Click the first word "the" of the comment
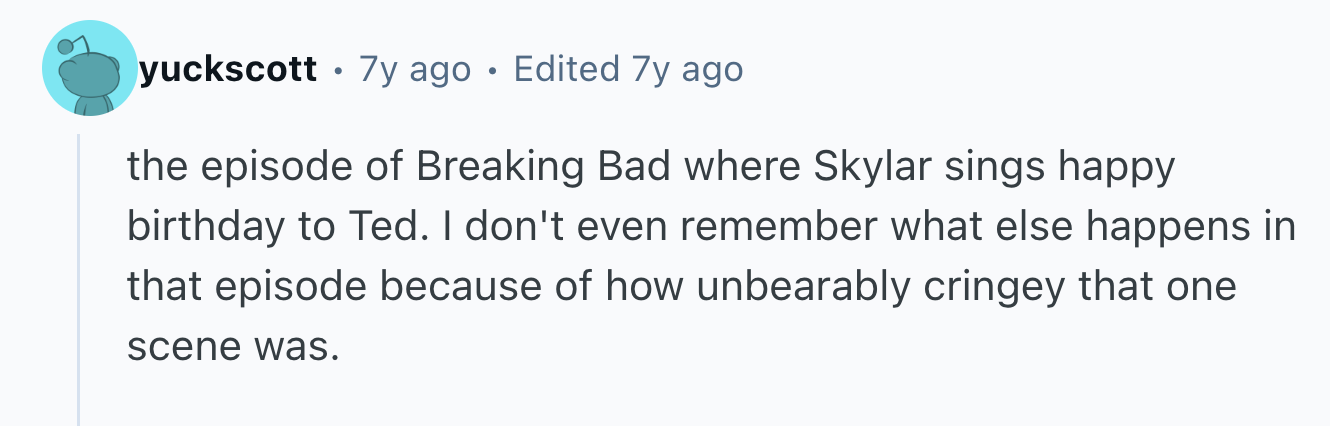This screenshot has width=1330, height=426. (x=153, y=166)
